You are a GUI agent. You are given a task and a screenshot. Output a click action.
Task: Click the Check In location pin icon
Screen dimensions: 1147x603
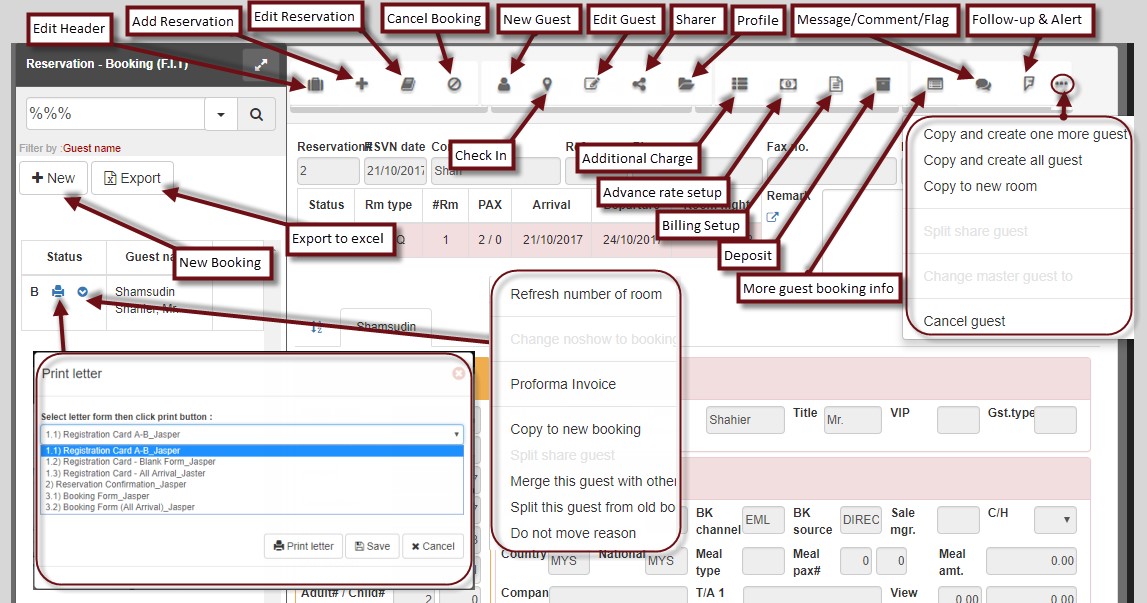point(547,85)
